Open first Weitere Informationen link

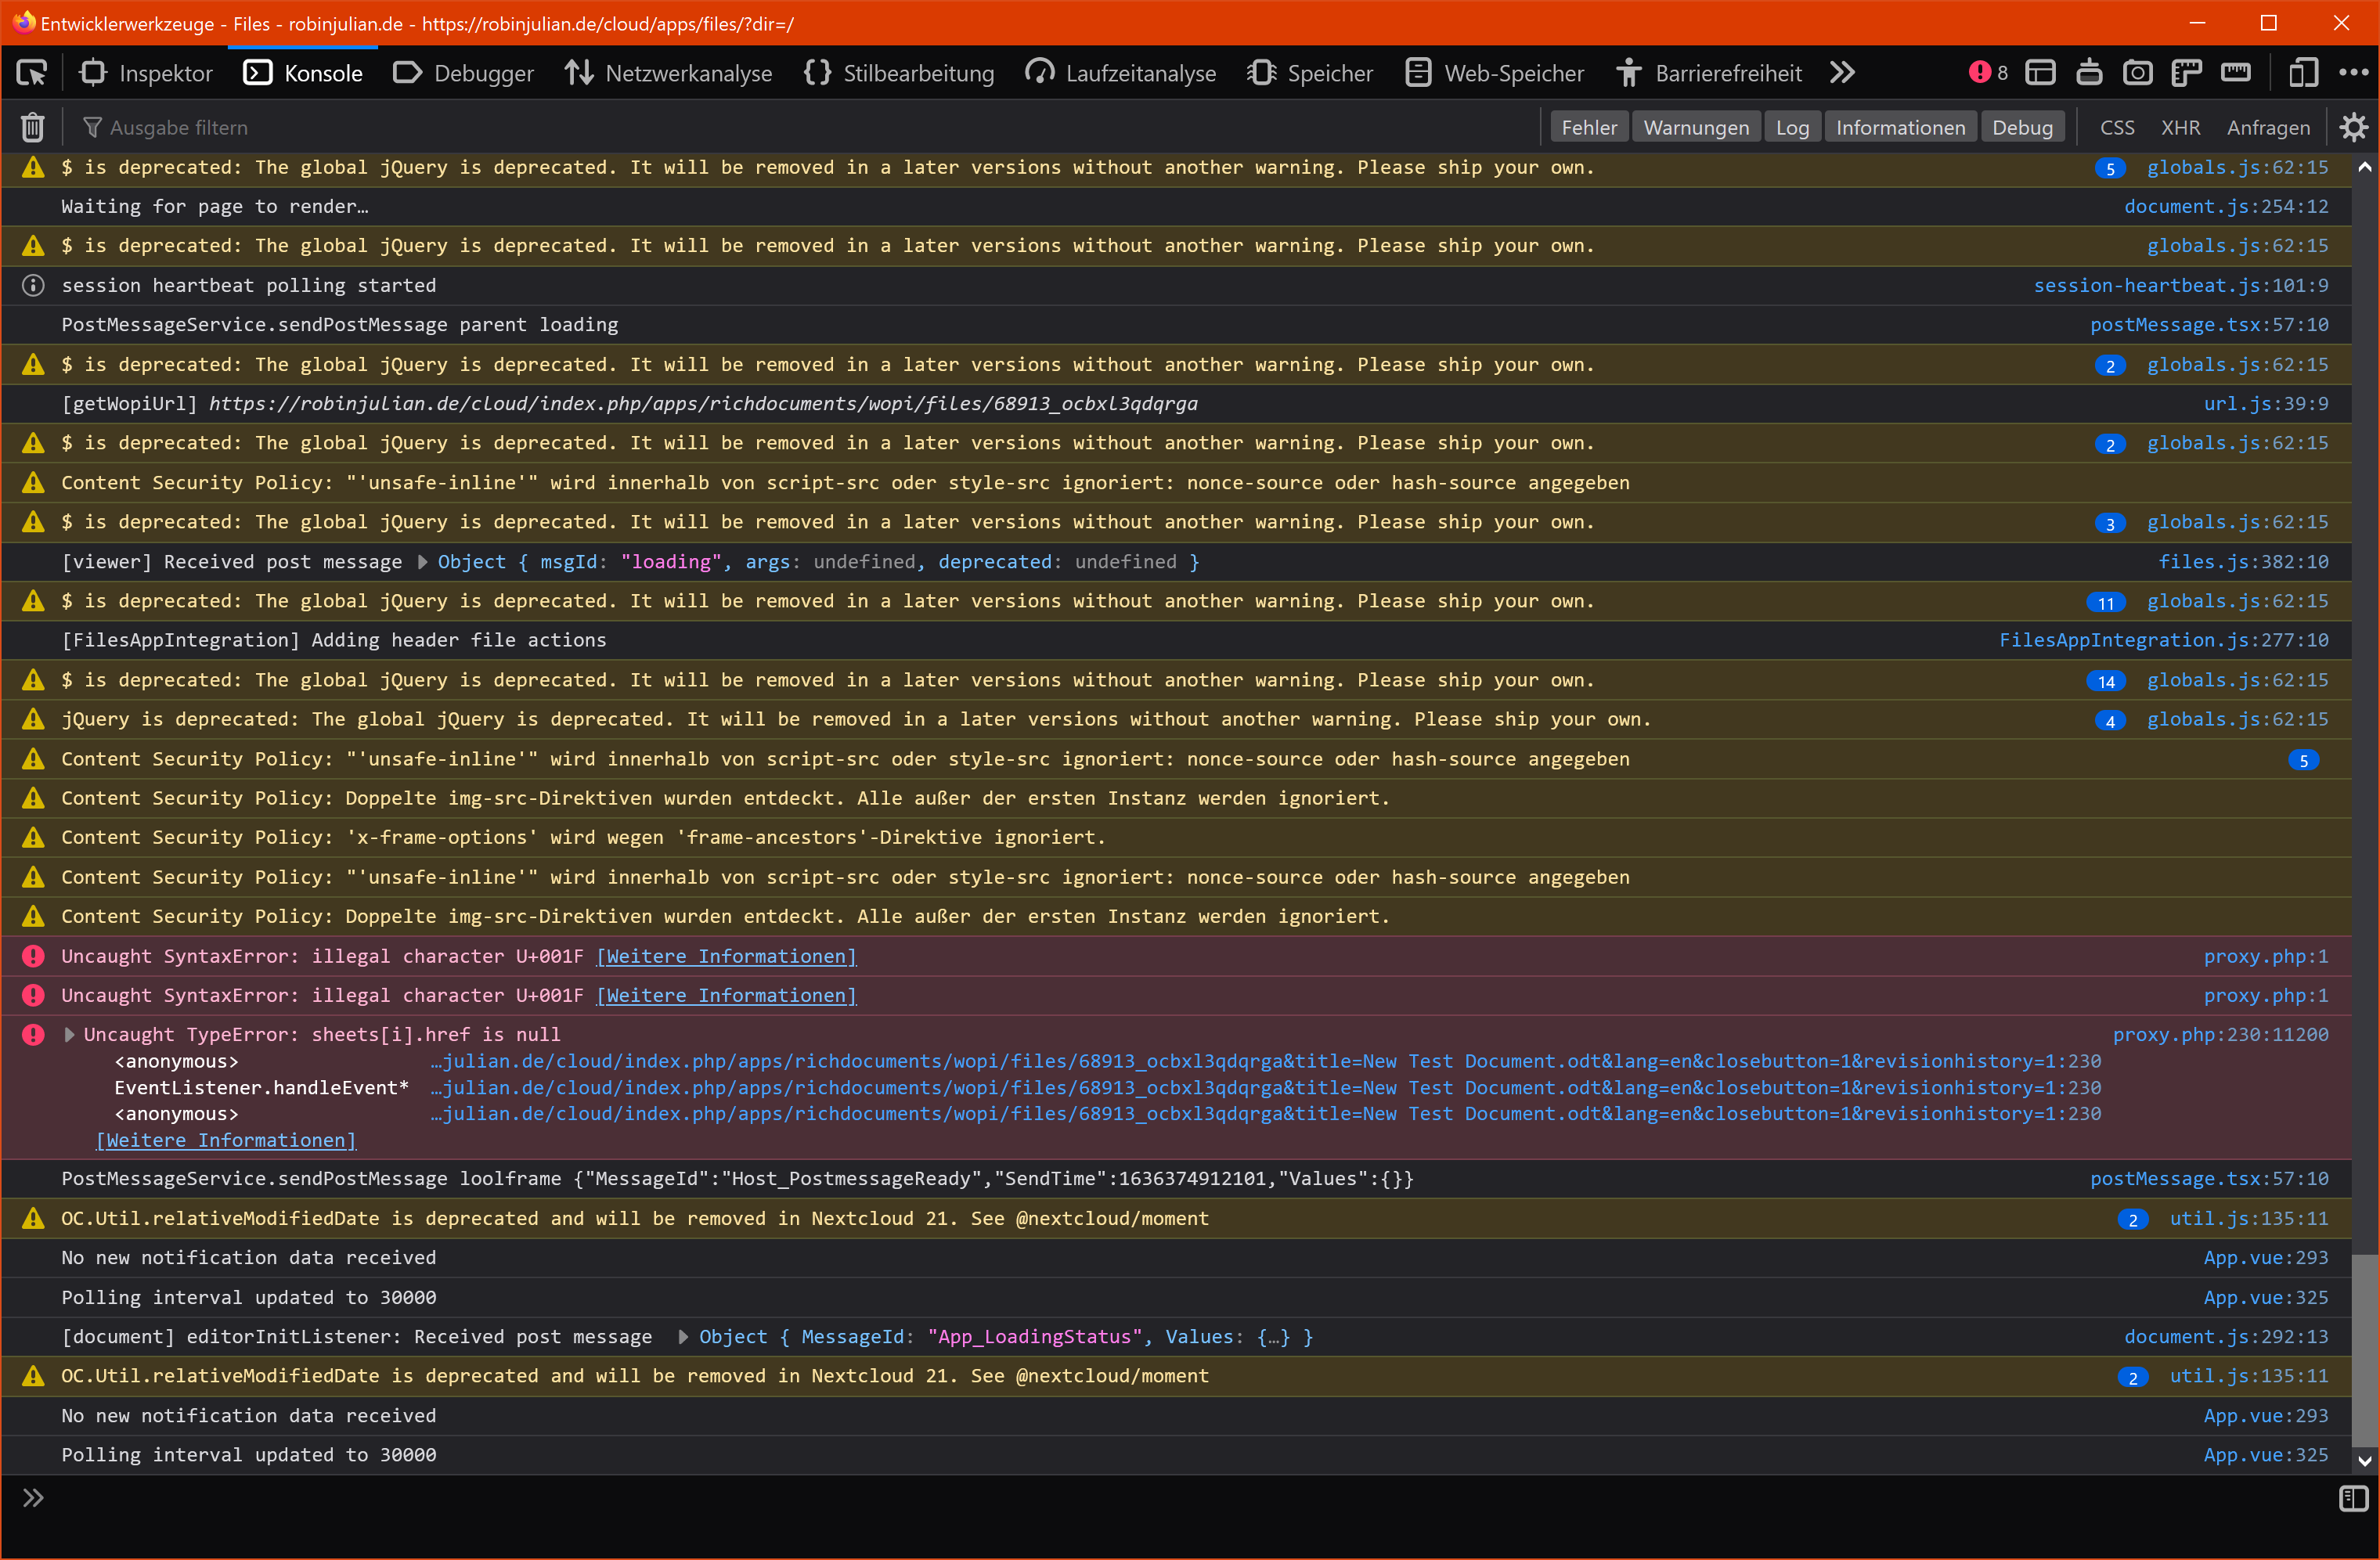pos(726,956)
